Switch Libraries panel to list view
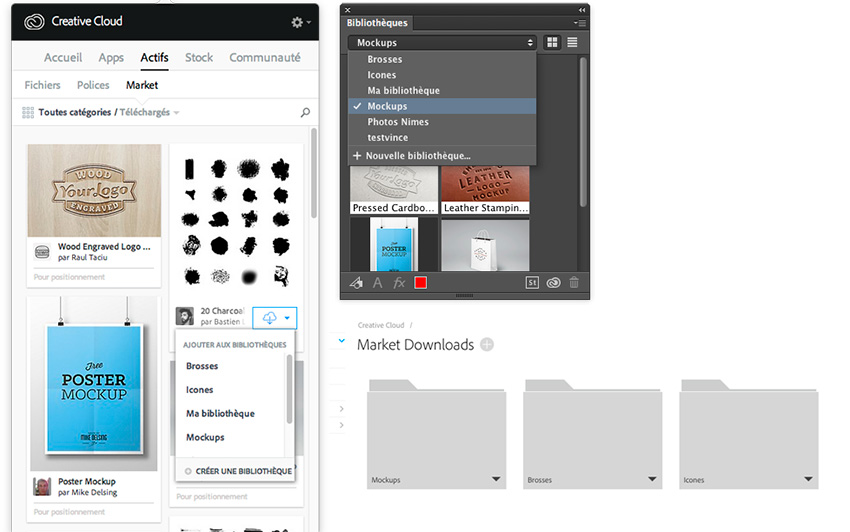The image size is (850, 532). (x=572, y=42)
